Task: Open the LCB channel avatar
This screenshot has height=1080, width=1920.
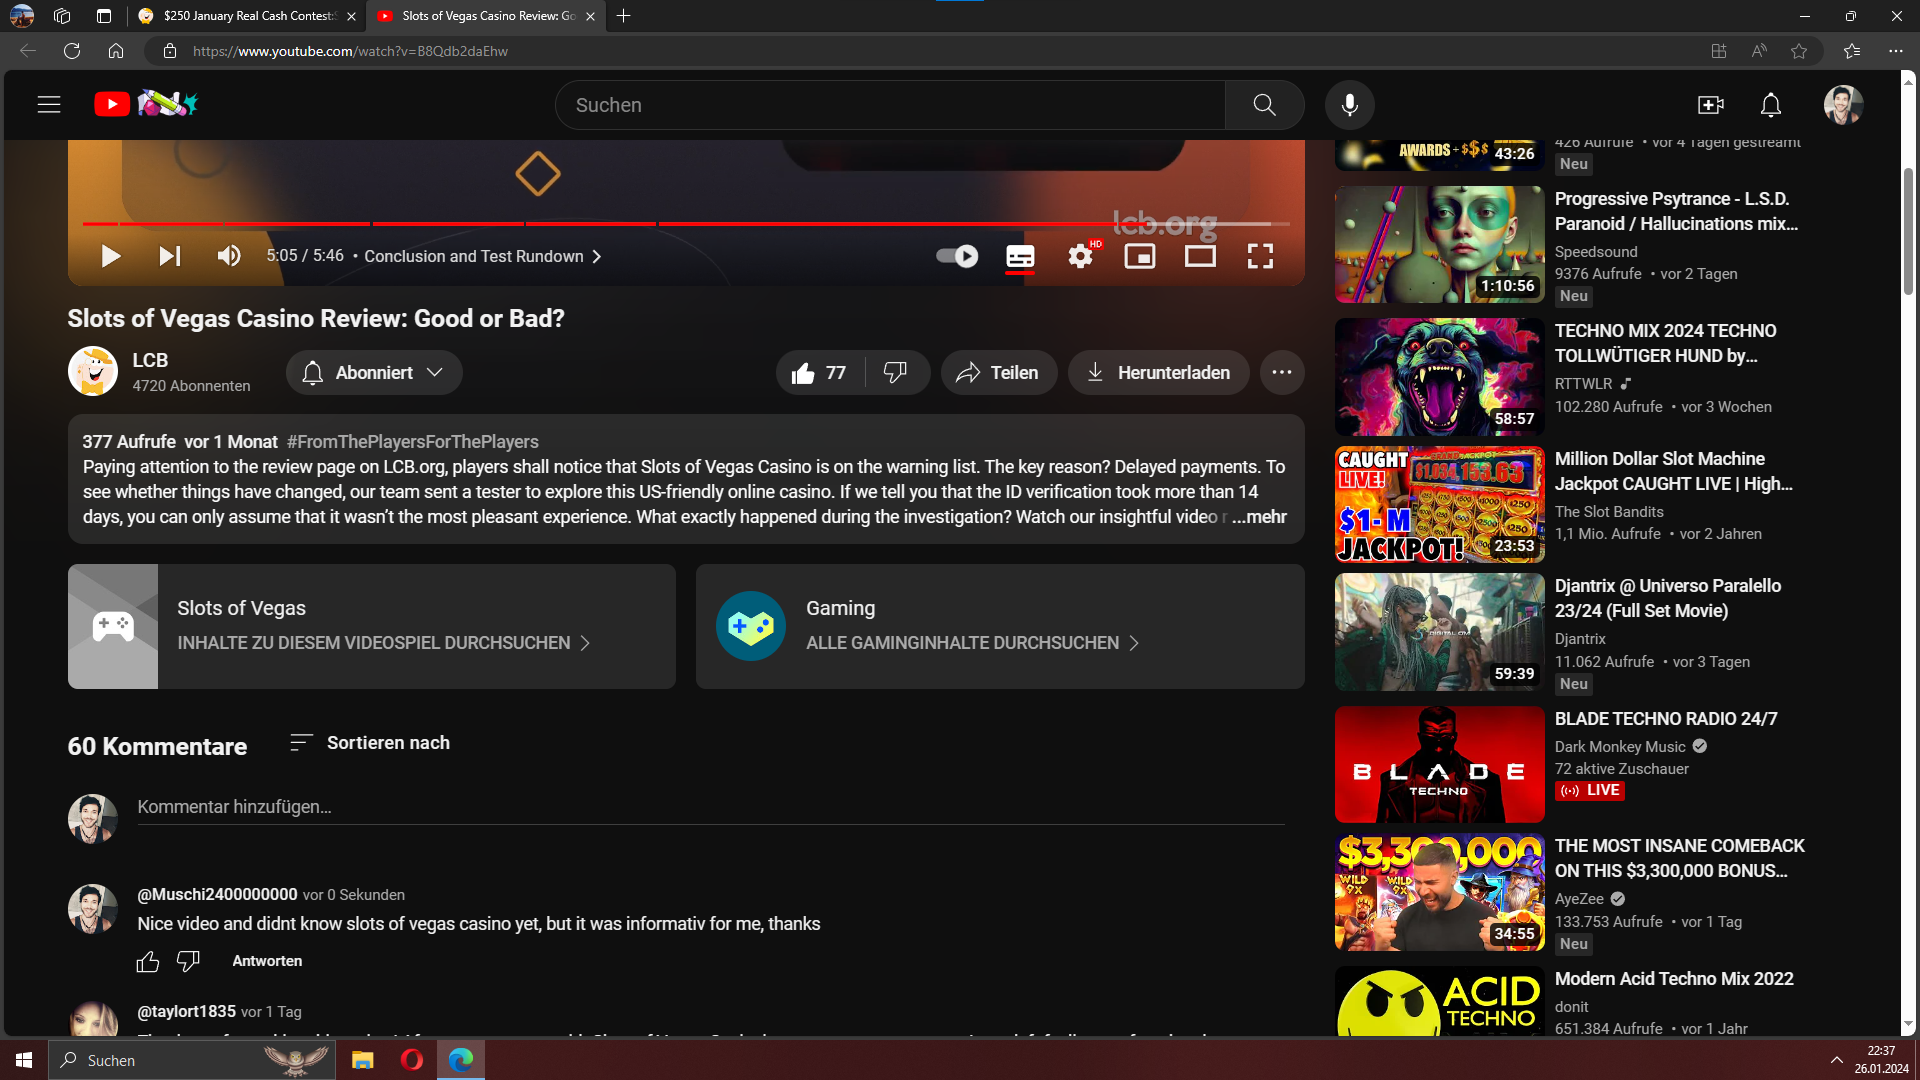Action: coord(93,371)
